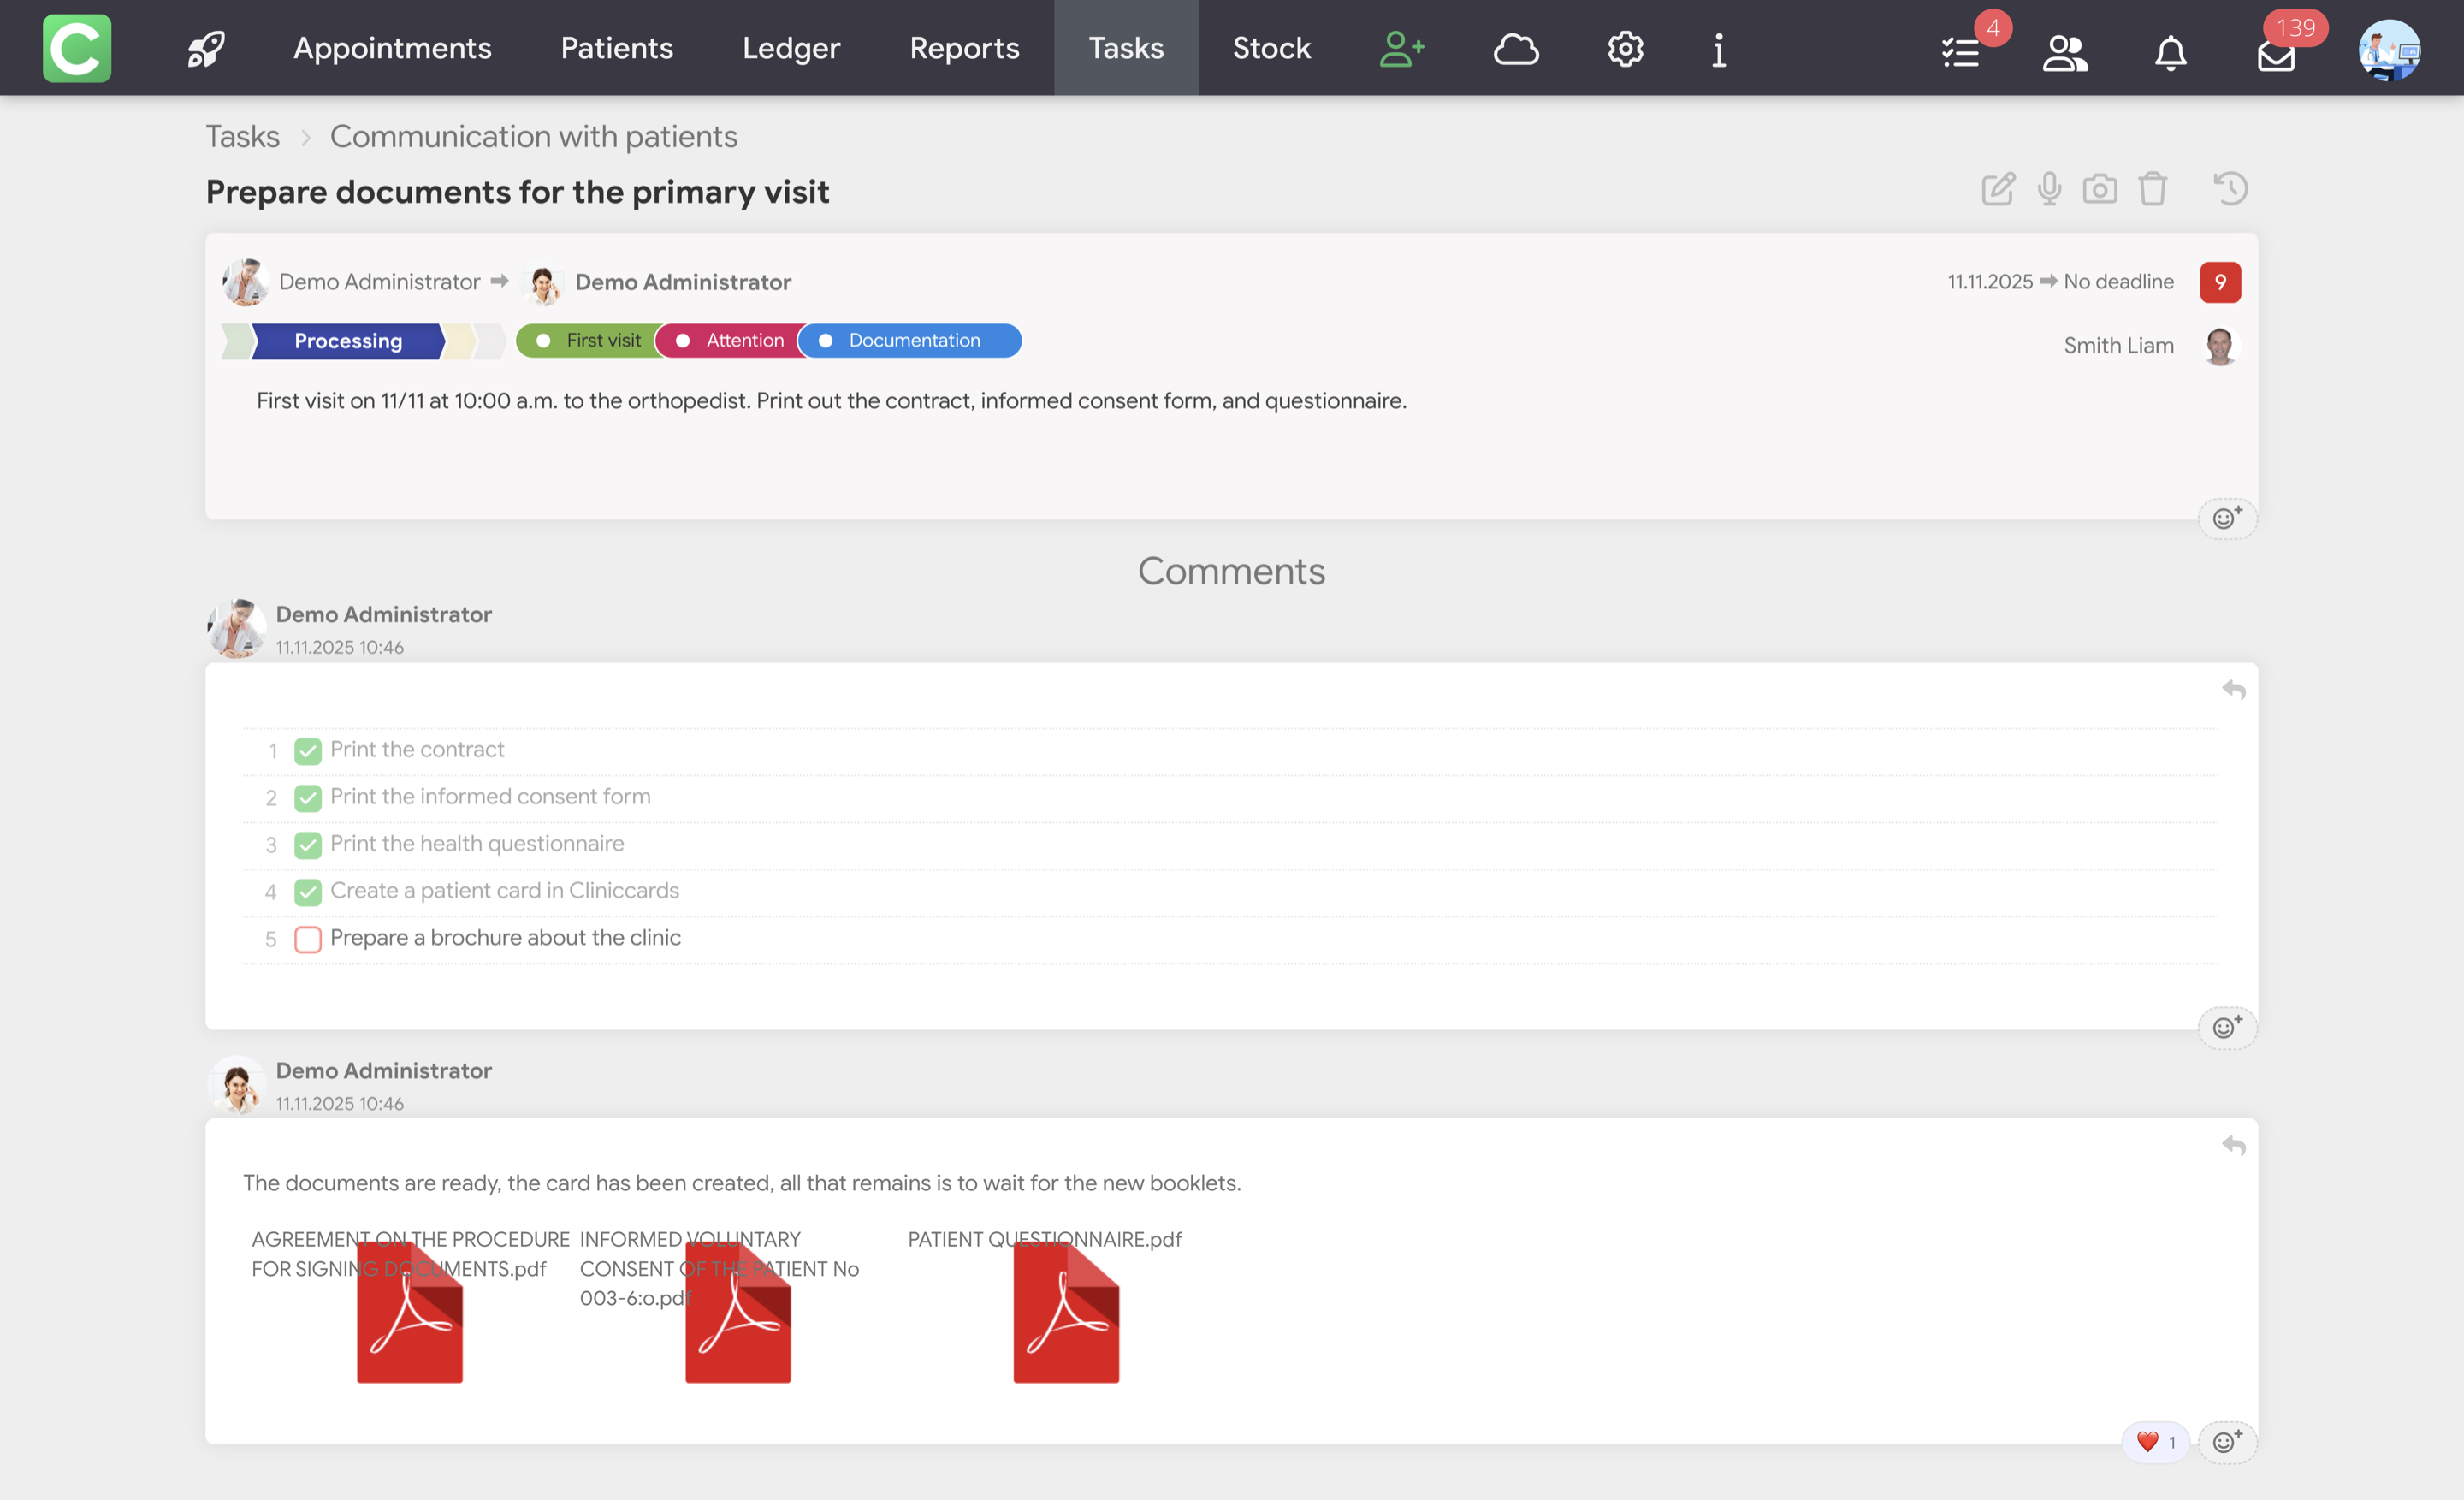
Task: Click the rocket icon in navbar
Action: pos(206,48)
